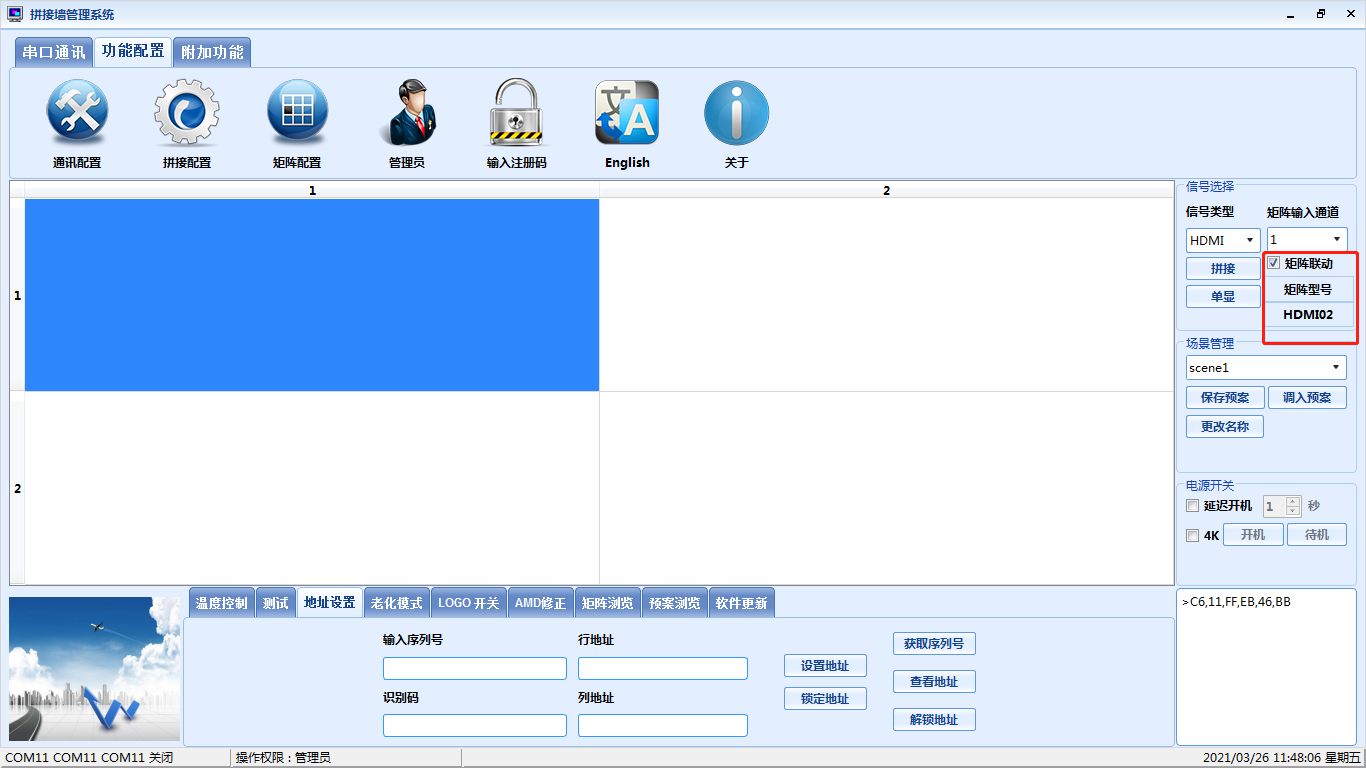Click the 管理员 administrator icon
Screen dimensions: 1366x768
pyautogui.click(x=406, y=112)
